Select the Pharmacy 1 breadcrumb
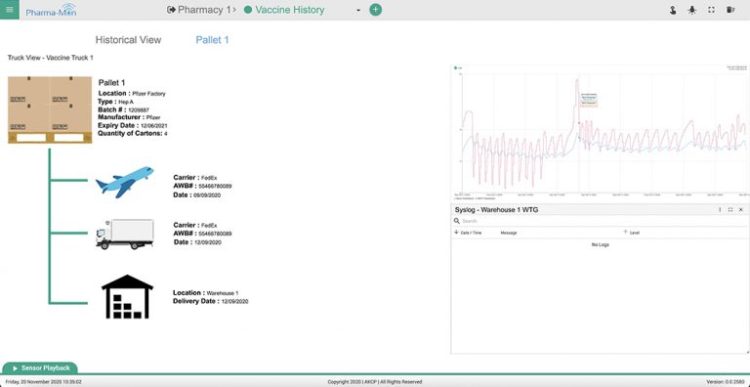750x387 pixels. (205, 10)
